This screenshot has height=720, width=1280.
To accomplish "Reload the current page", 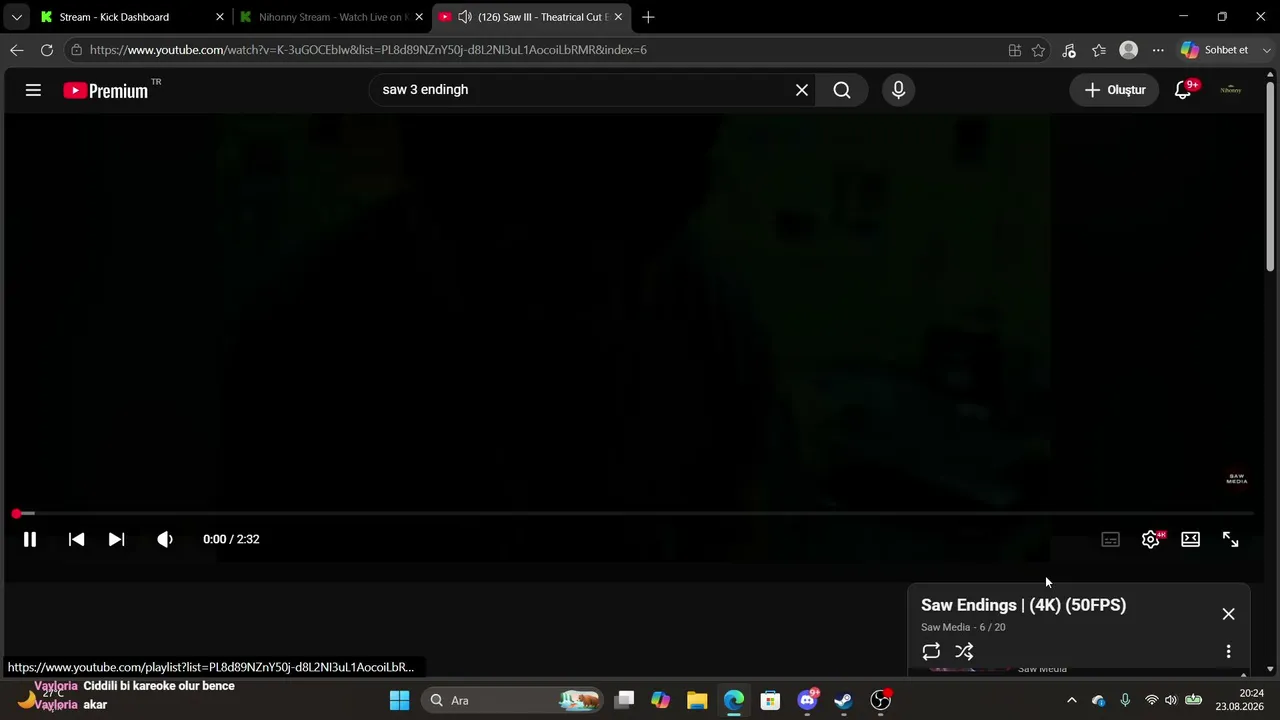I will 47,50.
